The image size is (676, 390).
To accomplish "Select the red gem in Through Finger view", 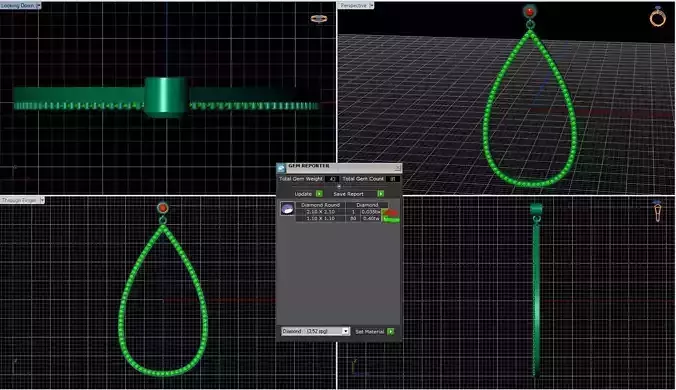I will 163,208.
